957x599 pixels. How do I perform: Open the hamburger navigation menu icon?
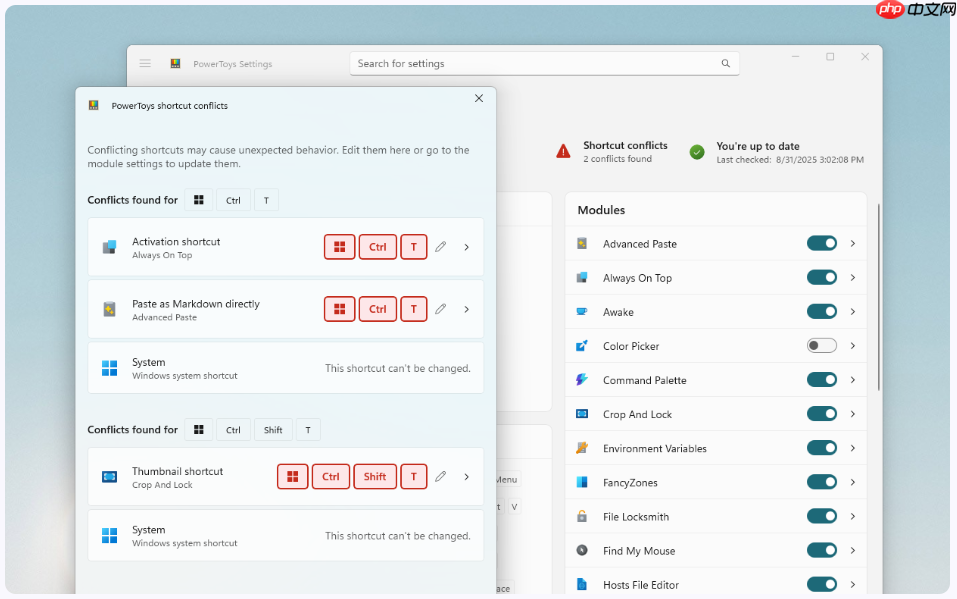[145, 63]
